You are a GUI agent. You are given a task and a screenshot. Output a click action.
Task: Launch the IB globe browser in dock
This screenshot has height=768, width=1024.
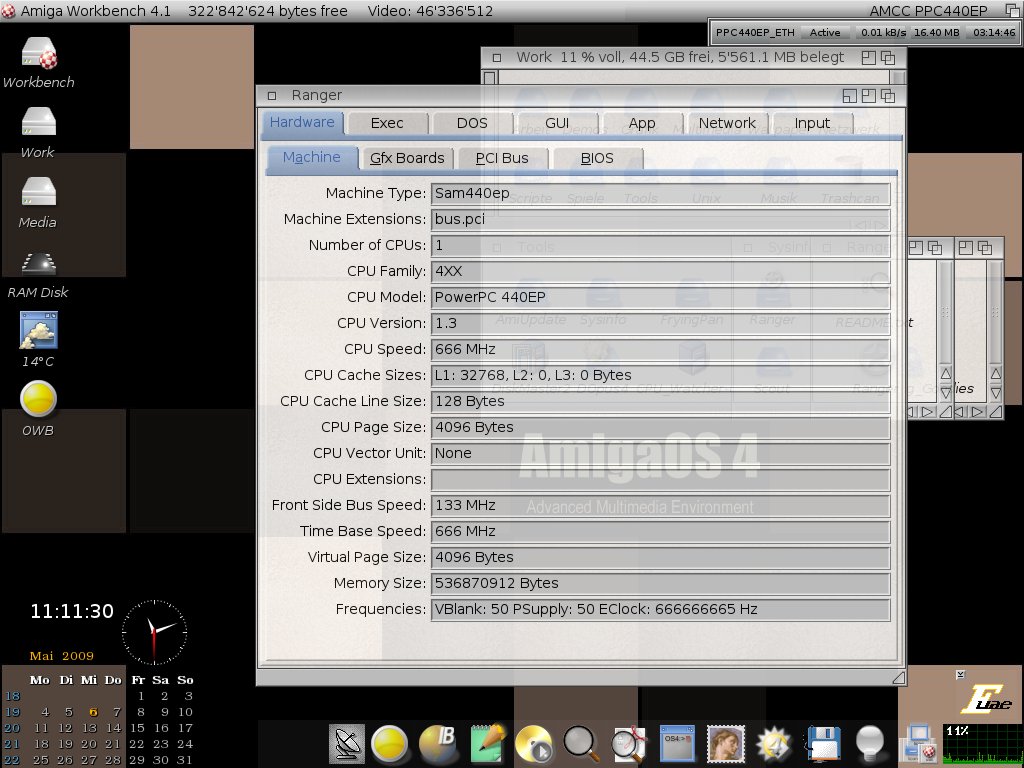click(x=437, y=744)
